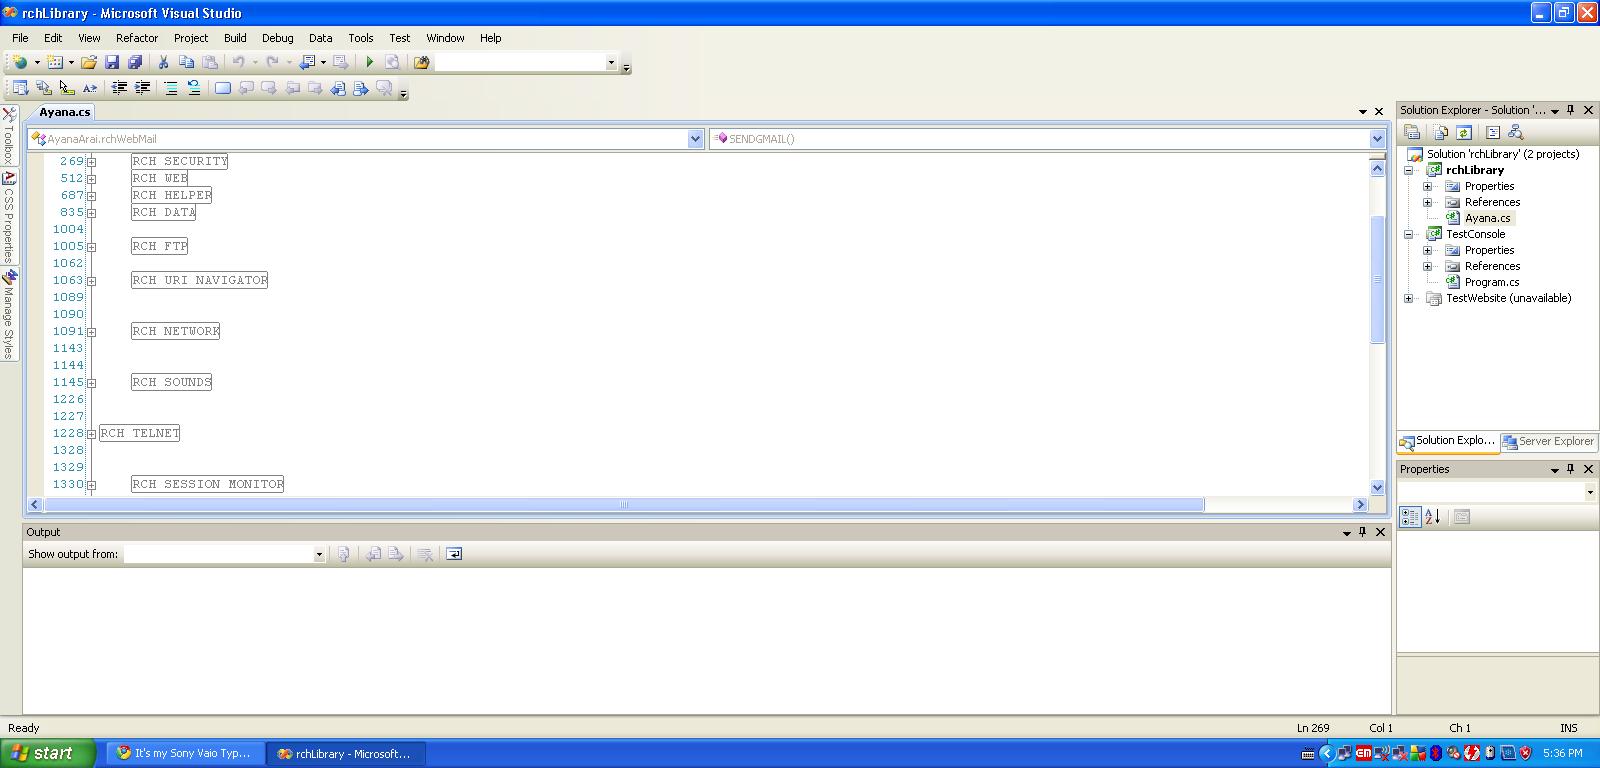Click View Class Diagram icon

coord(1516,132)
